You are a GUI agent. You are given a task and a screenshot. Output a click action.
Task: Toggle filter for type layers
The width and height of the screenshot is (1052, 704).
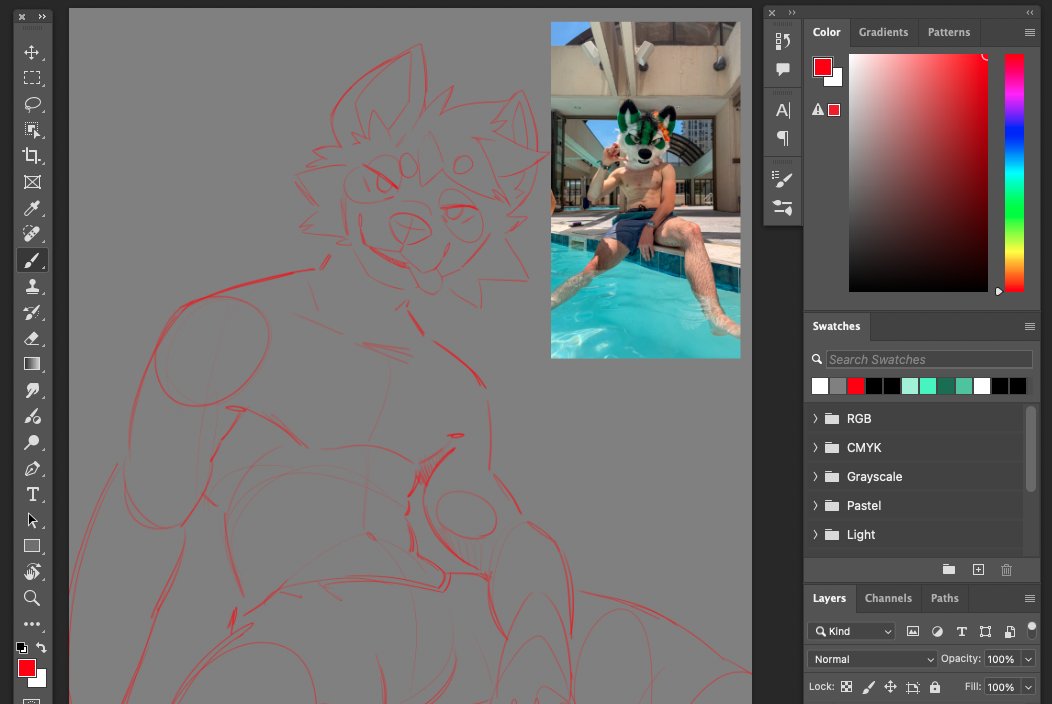click(961, 632)
